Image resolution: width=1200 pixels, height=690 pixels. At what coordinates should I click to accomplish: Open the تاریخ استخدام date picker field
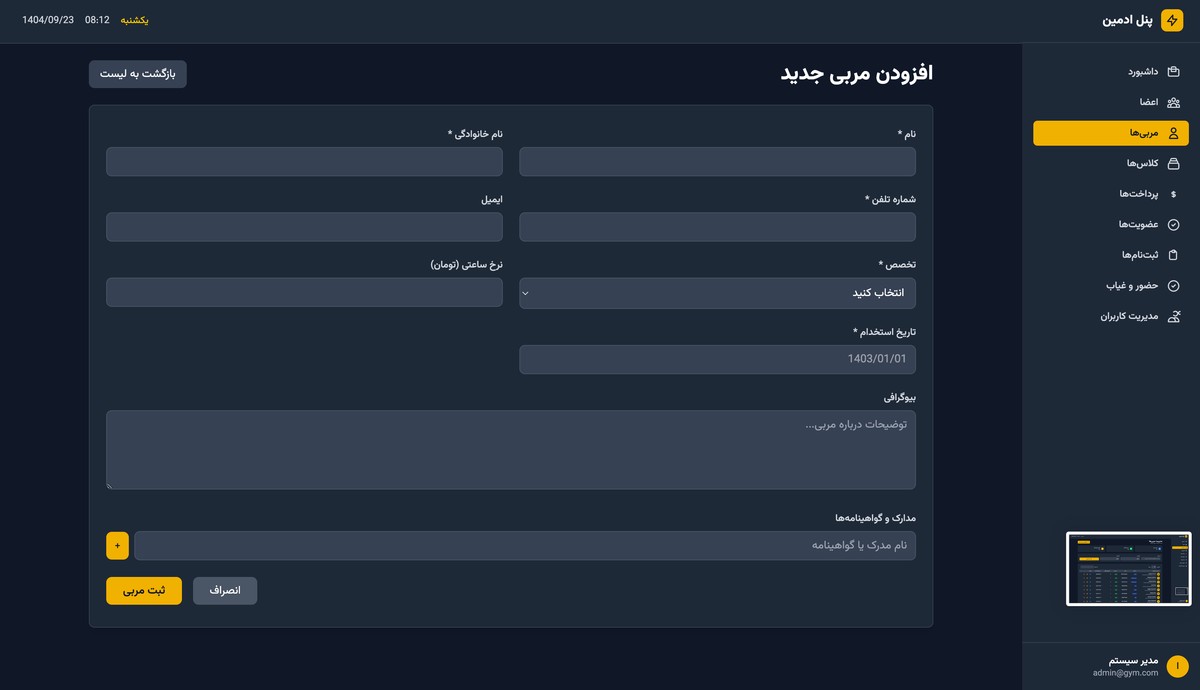pos(716,359)
